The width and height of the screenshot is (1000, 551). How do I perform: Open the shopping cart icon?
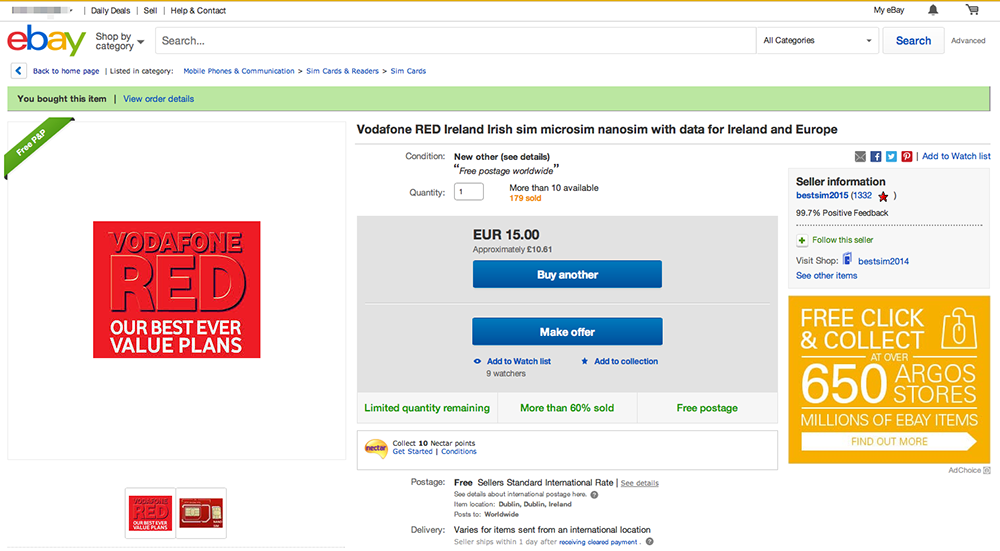pyautogui.click(x=972, y=10)
